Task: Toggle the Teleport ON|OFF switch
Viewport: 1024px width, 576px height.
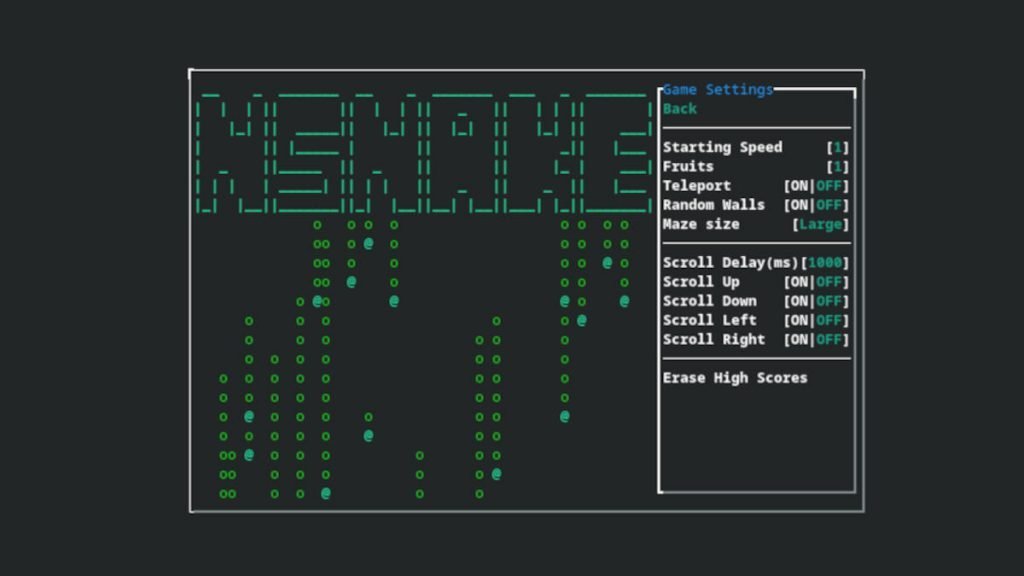Action: (x=816, y=186)
